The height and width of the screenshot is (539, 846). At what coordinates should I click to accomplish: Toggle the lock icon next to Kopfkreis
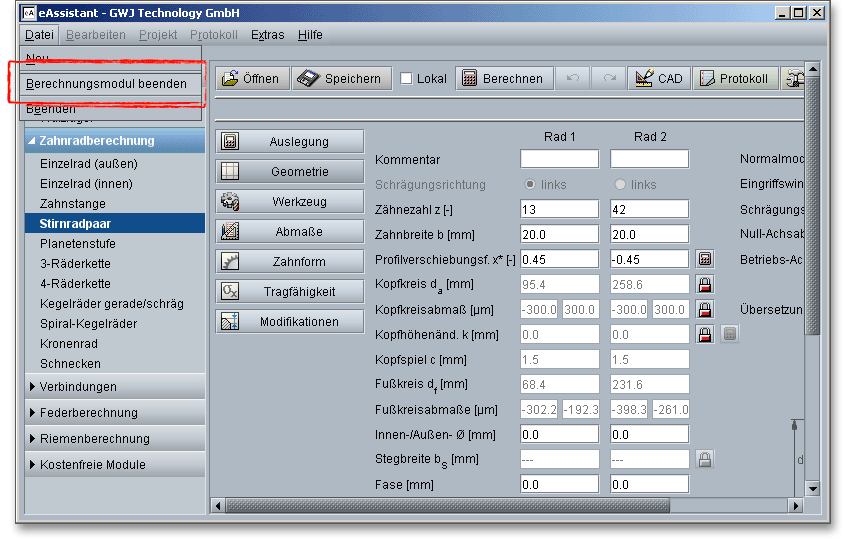pyautogui.click(x=705, y=284)
